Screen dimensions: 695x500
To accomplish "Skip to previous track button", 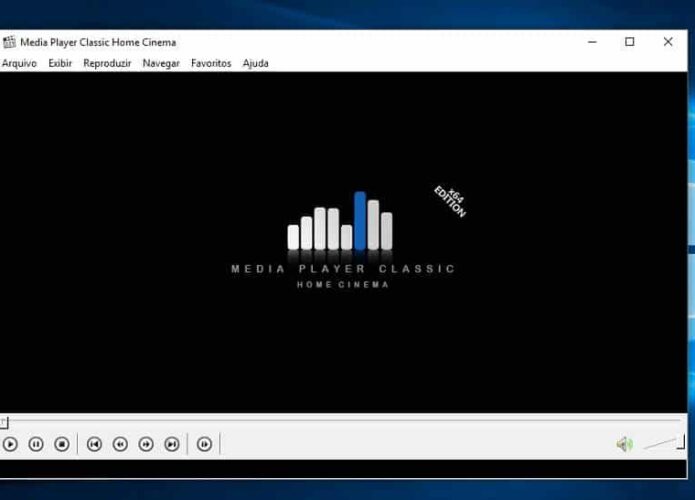I will [x=94, y=444].
